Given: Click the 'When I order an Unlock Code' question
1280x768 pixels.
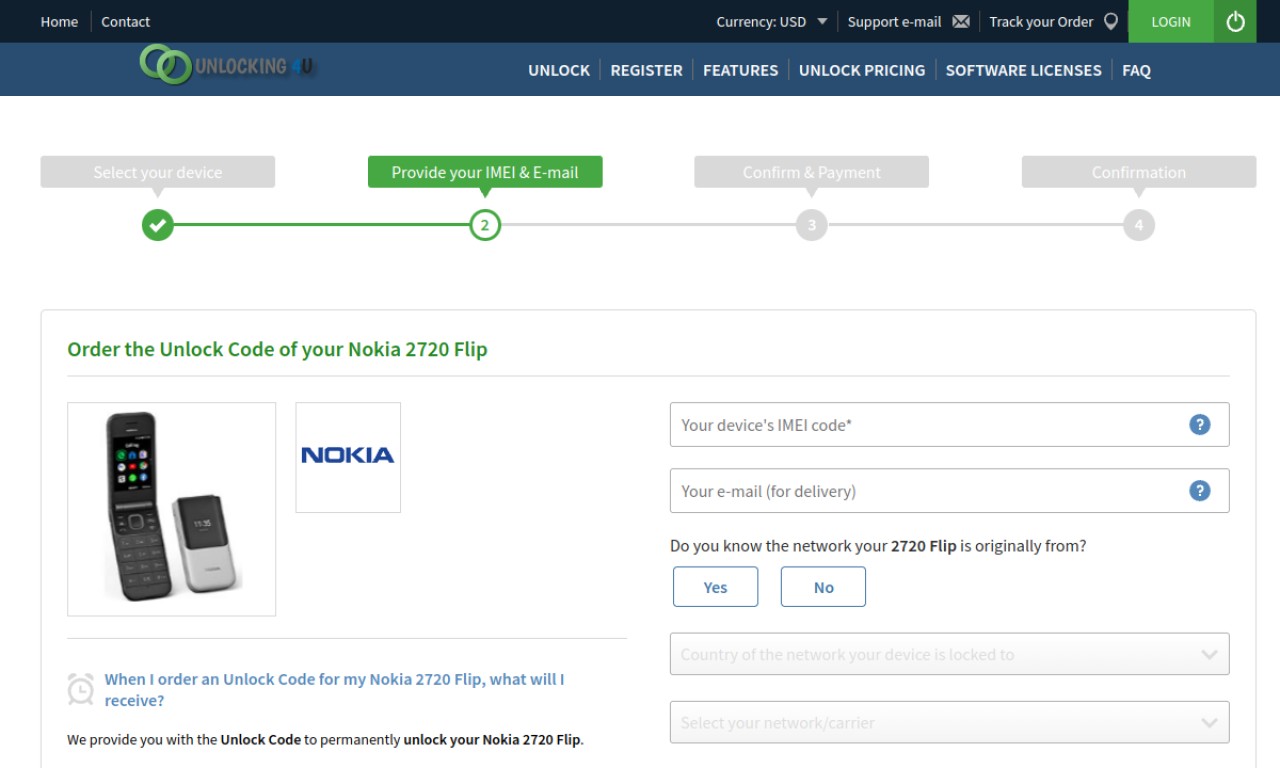Looking at the screenshot, I should pos(334,689).
